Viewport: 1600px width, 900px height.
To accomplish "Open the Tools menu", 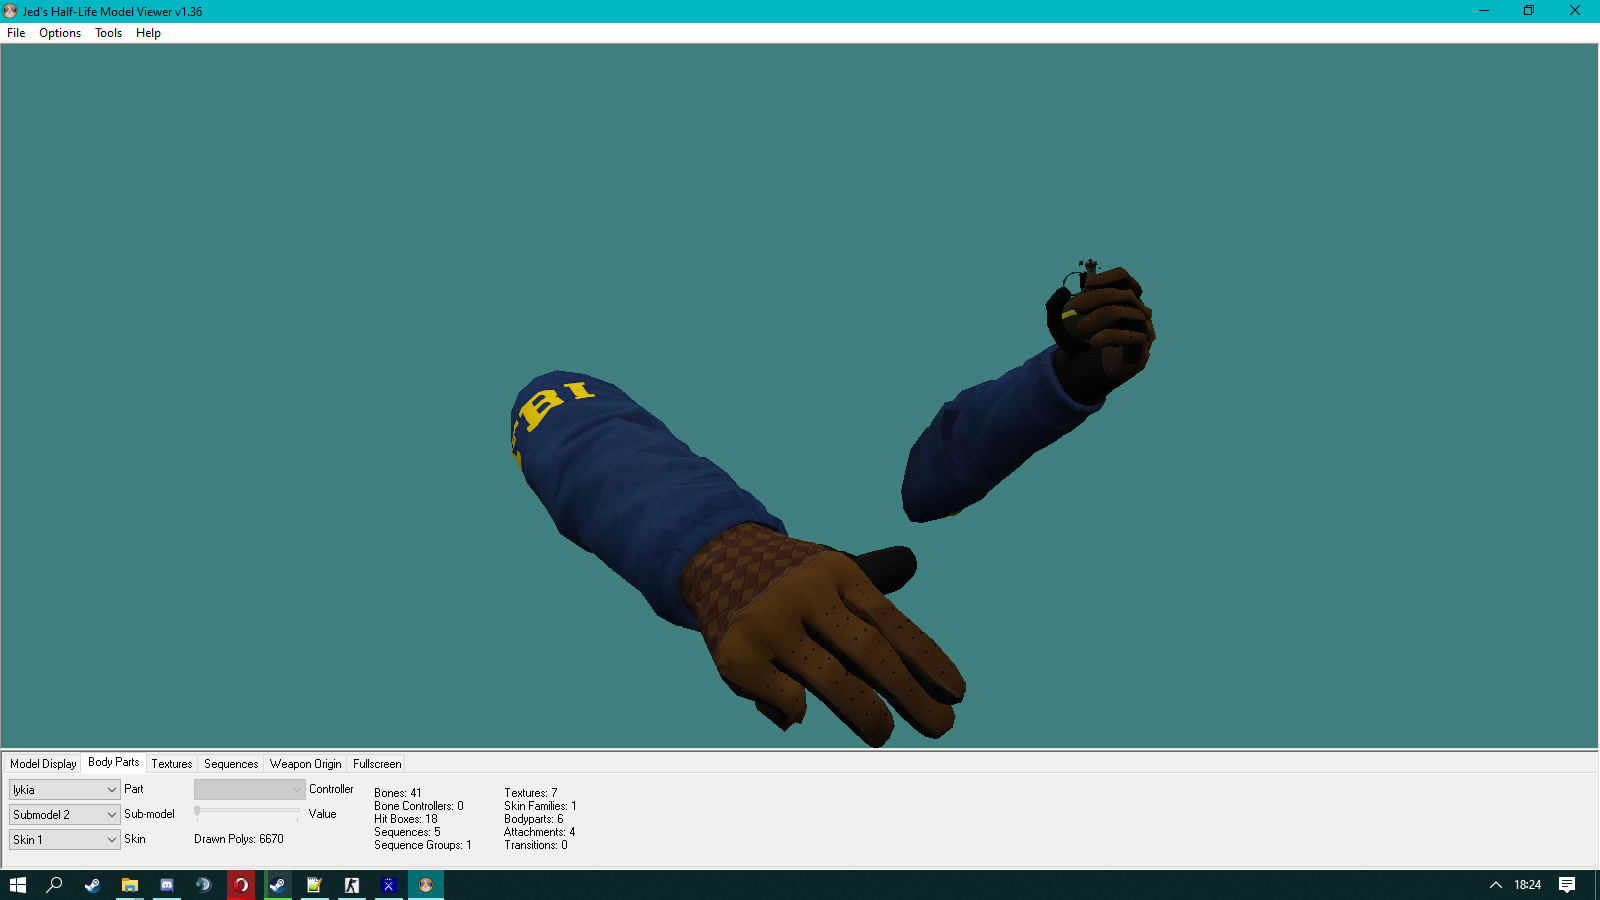I will click(x=108, y=33).
